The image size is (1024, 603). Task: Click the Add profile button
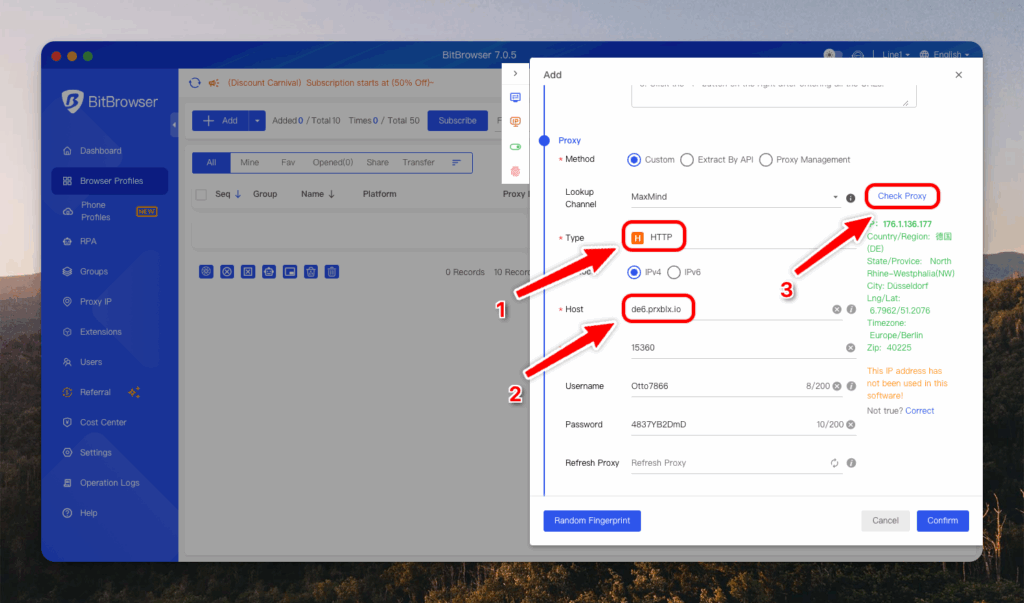coord(220,121)
